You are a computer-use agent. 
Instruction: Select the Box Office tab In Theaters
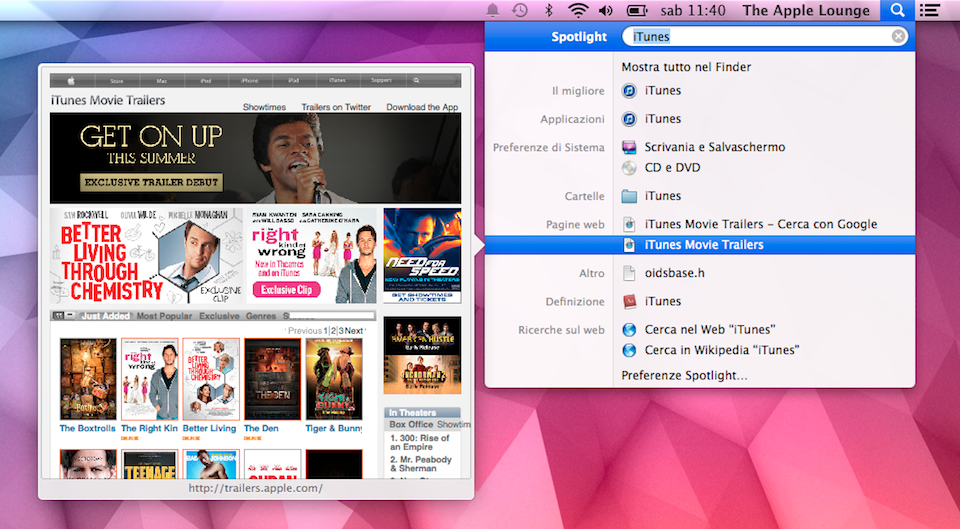point(411,424)
